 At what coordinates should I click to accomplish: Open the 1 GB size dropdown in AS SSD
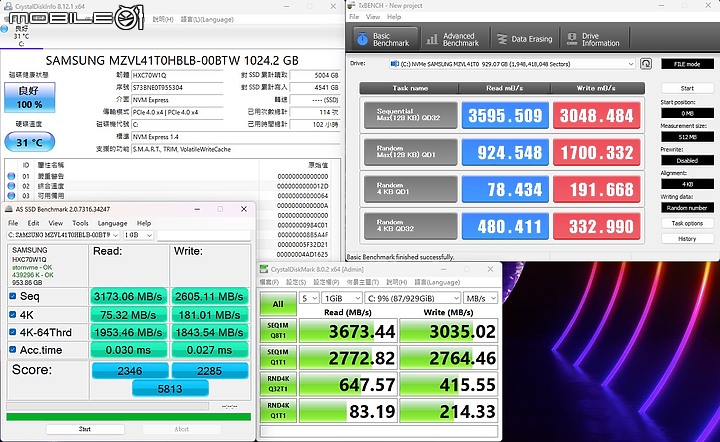coord(138,235)
